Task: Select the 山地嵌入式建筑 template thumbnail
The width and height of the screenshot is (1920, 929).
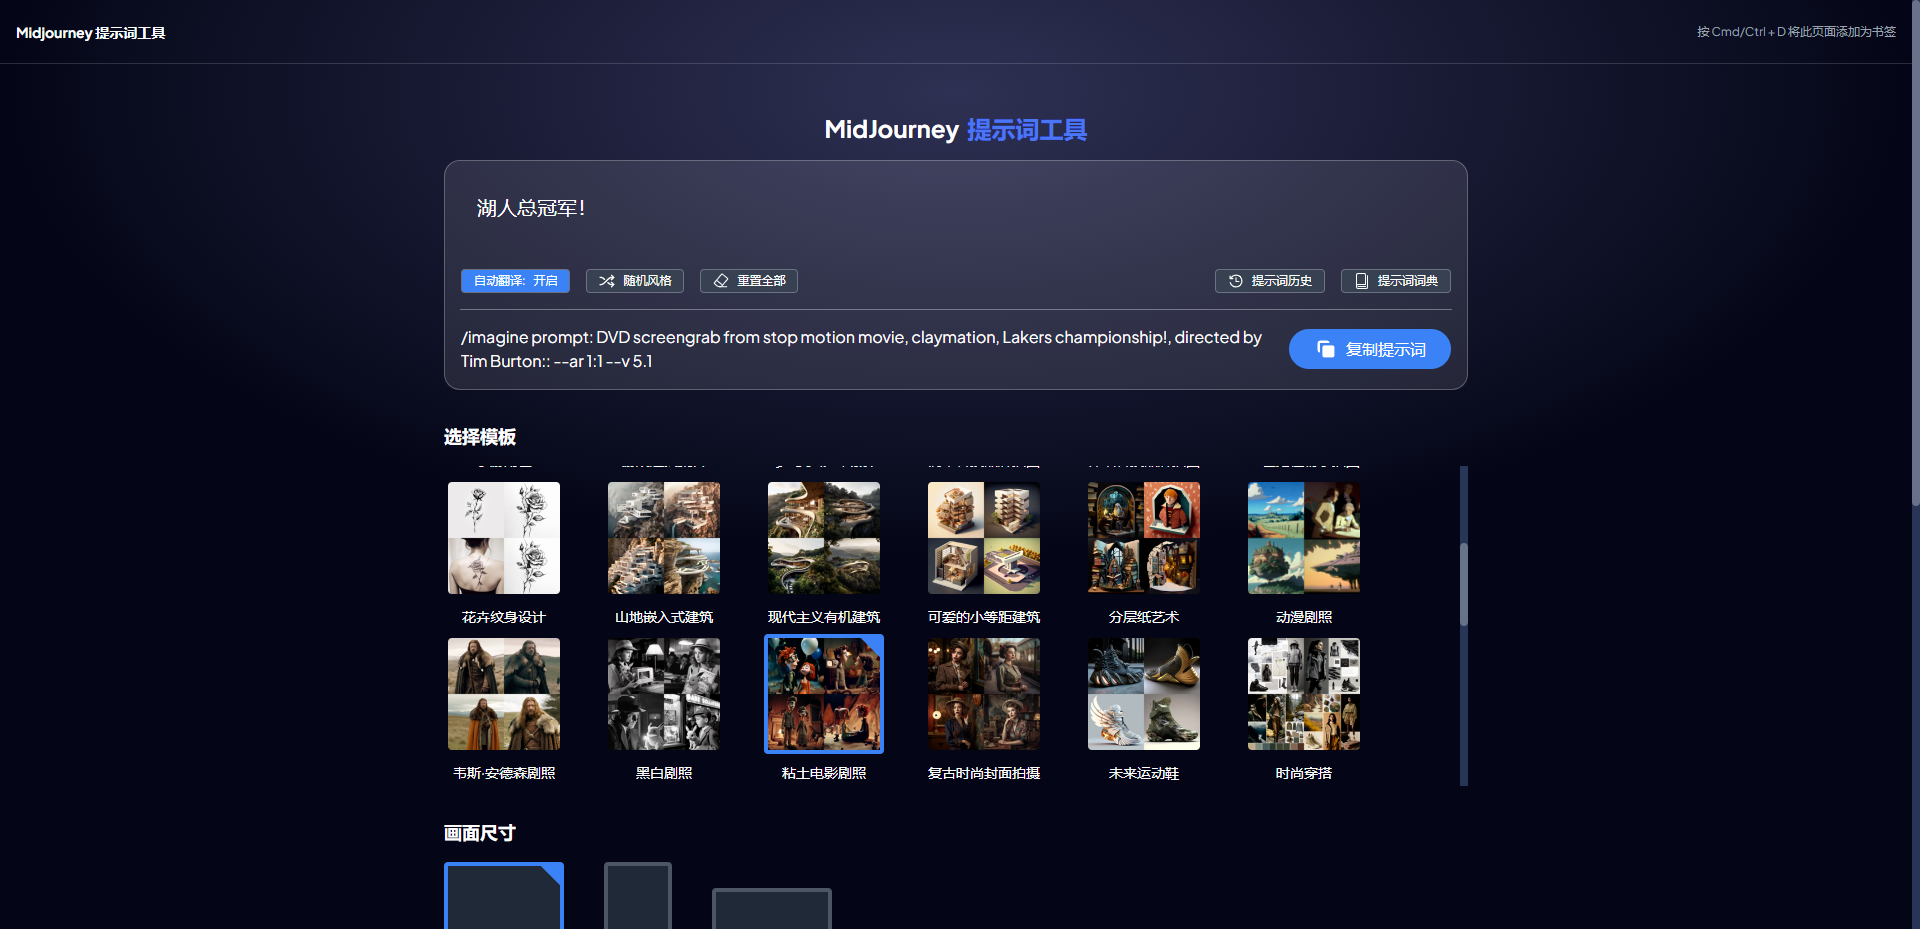Action: click(664, 538)
